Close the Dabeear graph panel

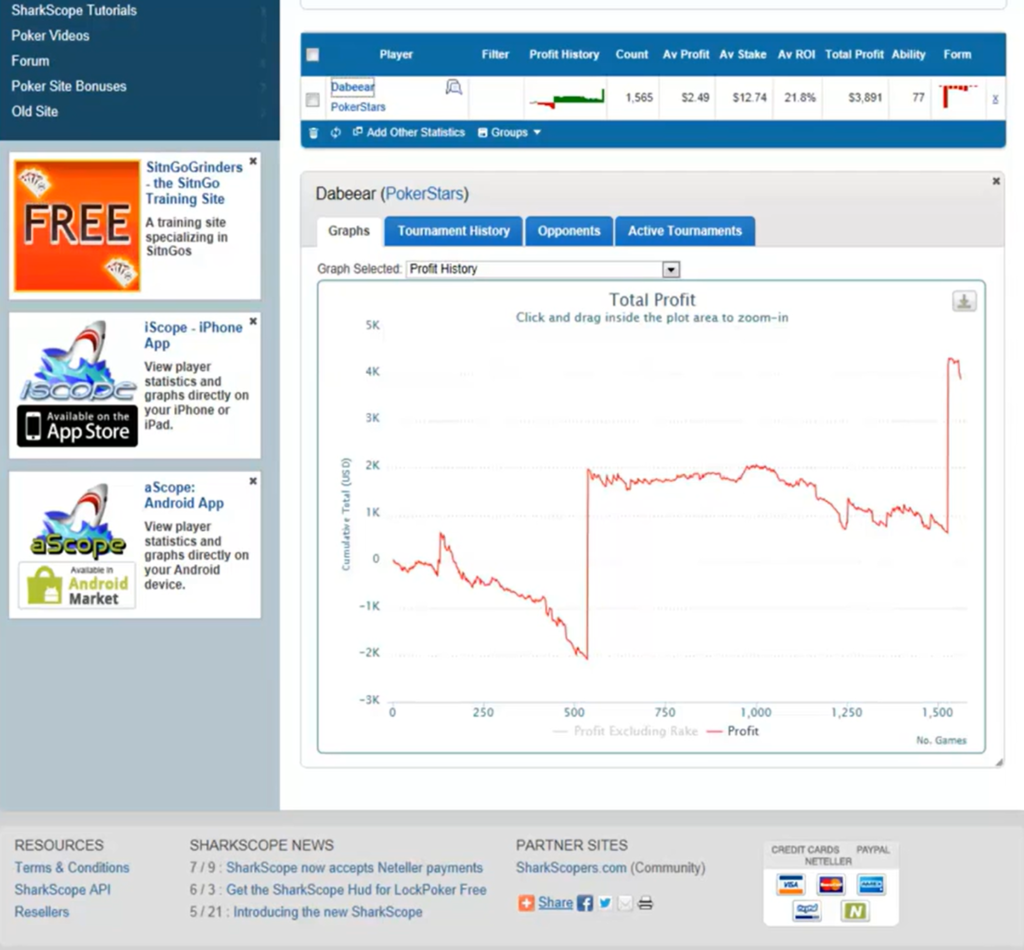(x=996, y=182)
